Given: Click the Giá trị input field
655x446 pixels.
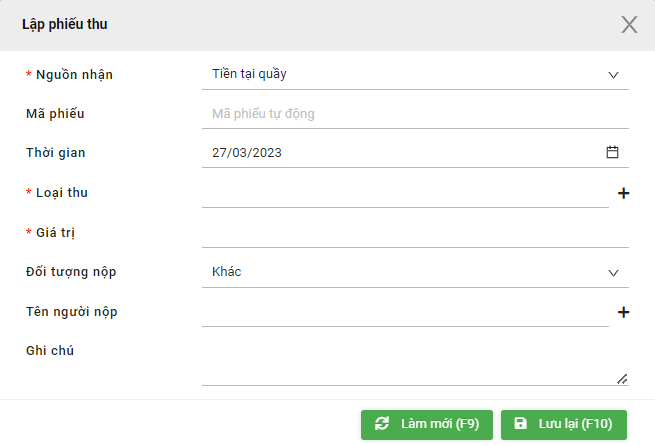Looking at the screenshot, I should tap(415, 233).
